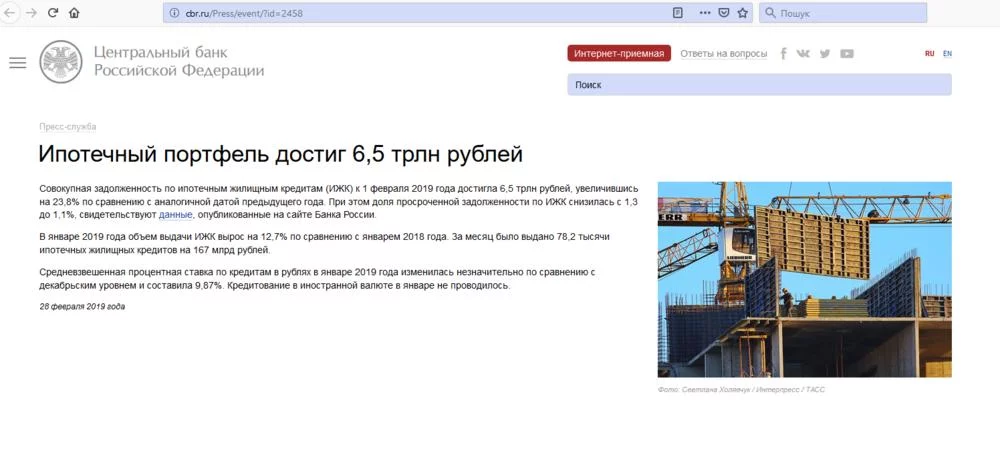The image size is (1000, 451).
Task: Click the Центральный банк Российской Федерации title
Action: pyautogui.click(x=179, y=61)
